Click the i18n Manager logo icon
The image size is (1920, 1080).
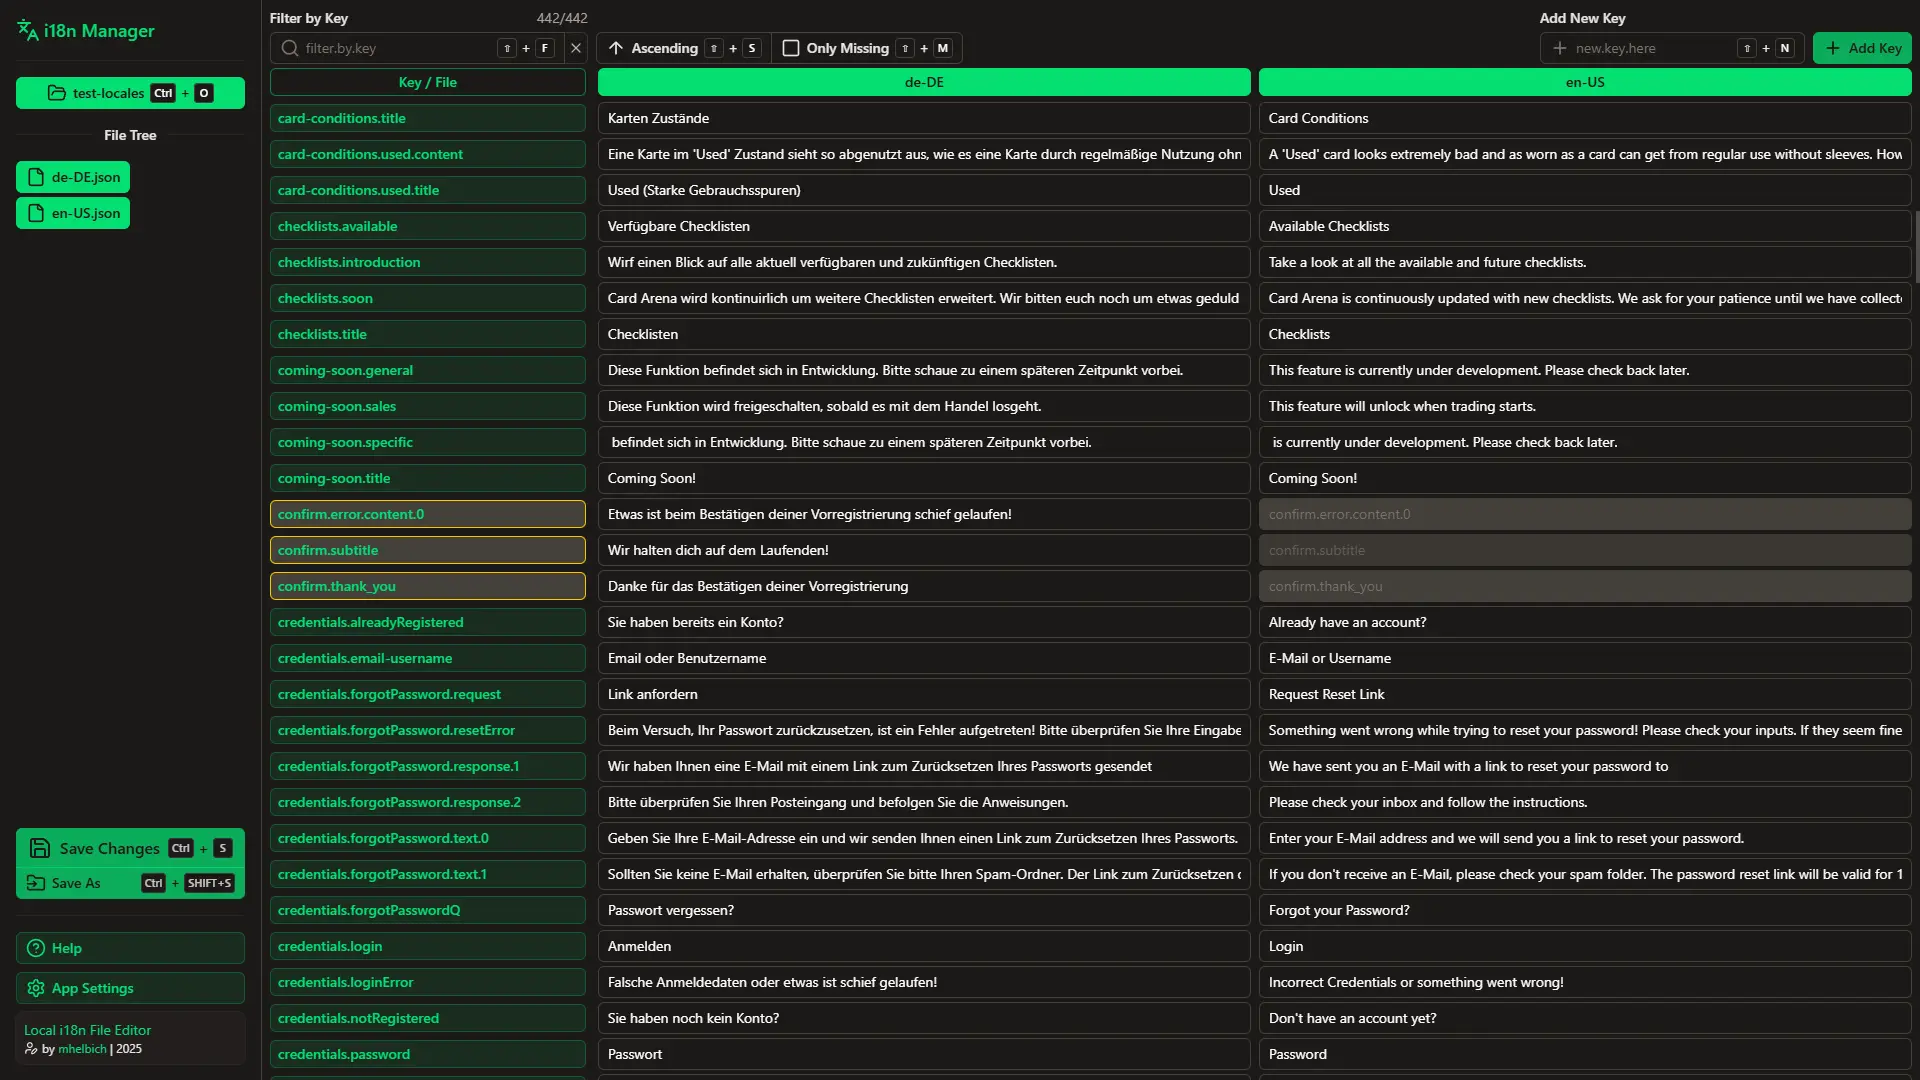pyautogui.click(x=25, y=31)
